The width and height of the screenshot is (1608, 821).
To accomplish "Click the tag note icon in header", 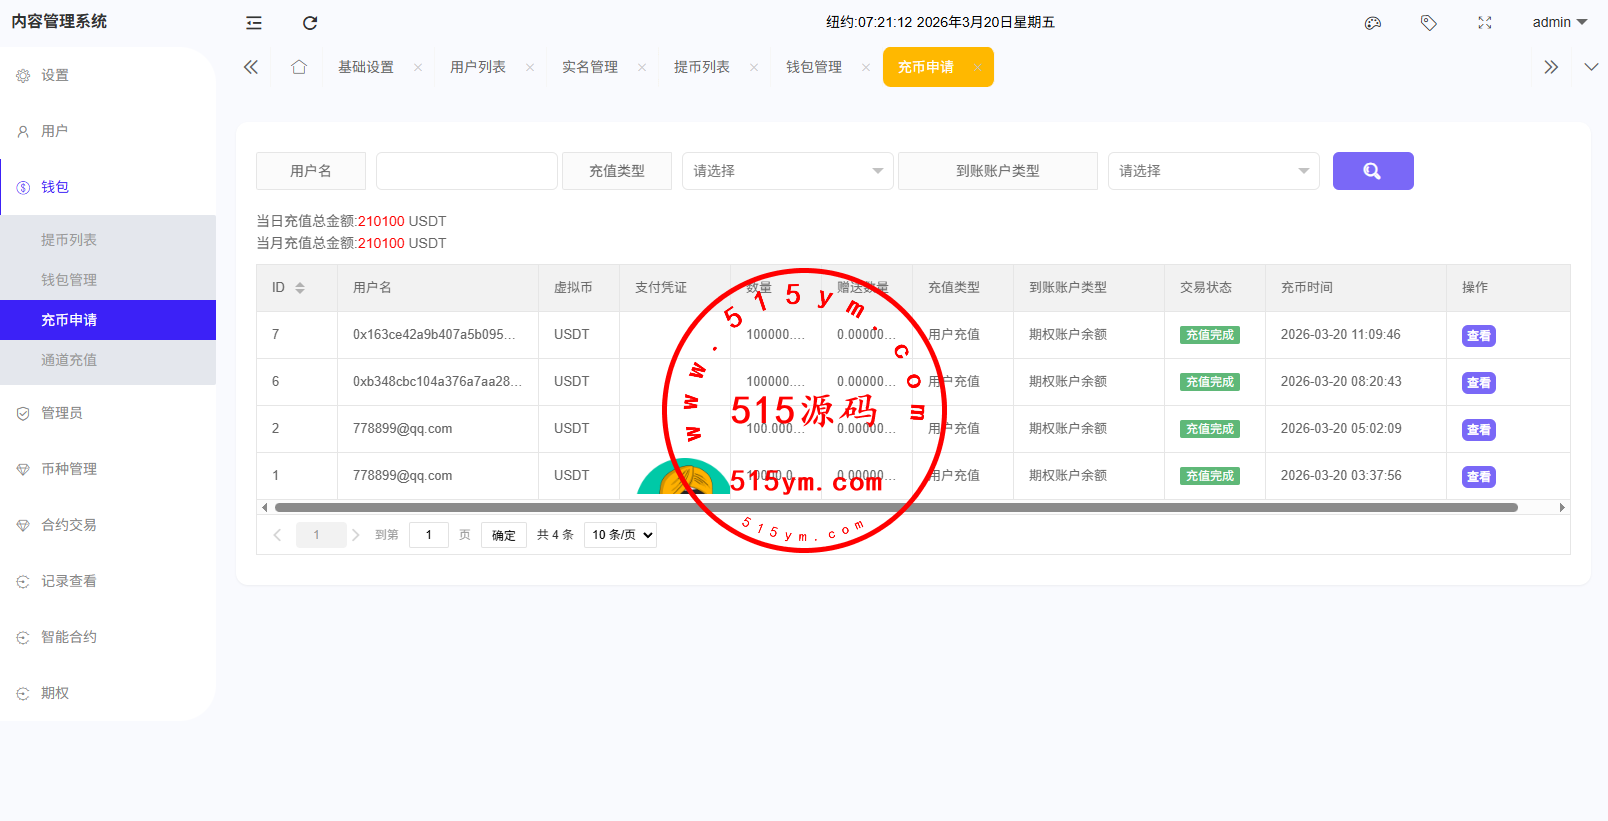I will [x=1428, y=23].
